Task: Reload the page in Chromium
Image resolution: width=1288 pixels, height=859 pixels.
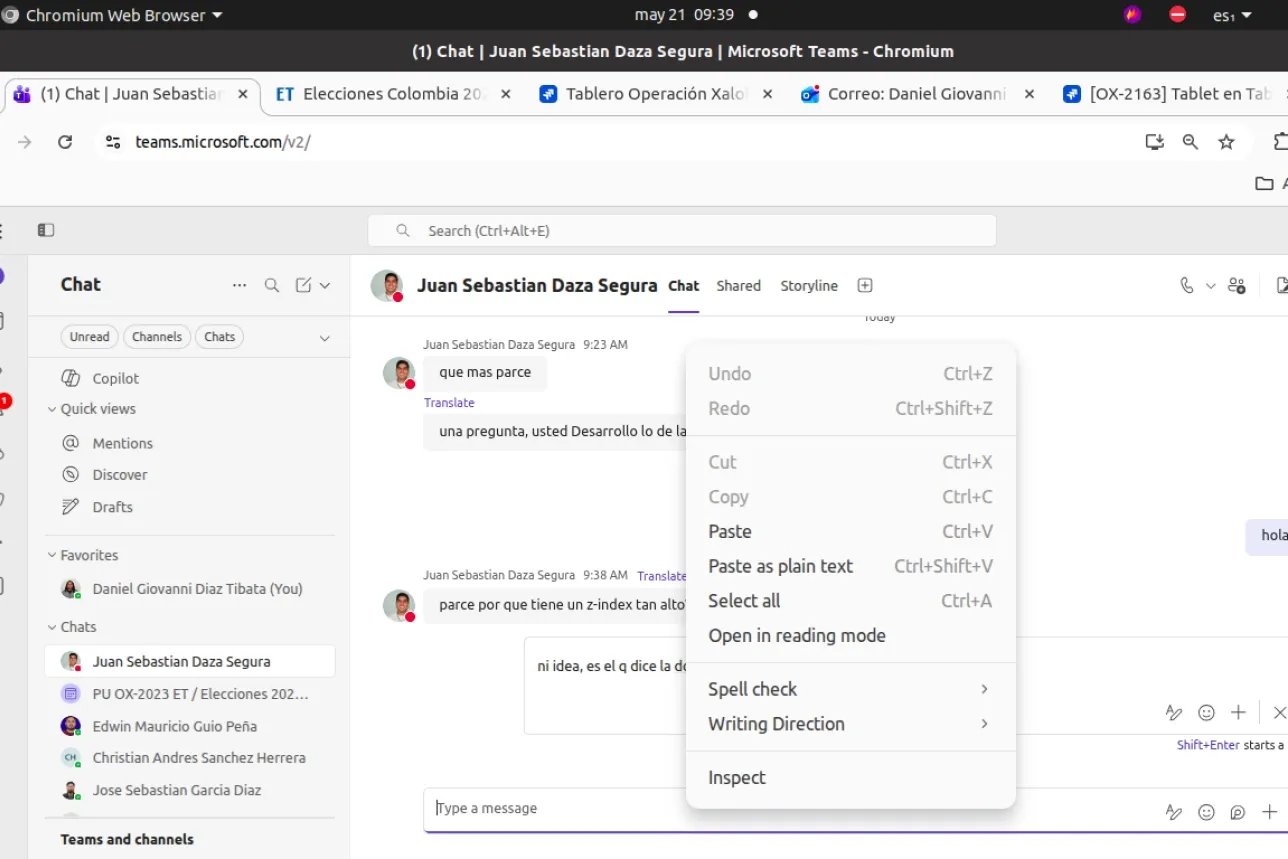Action: [65, 142]
